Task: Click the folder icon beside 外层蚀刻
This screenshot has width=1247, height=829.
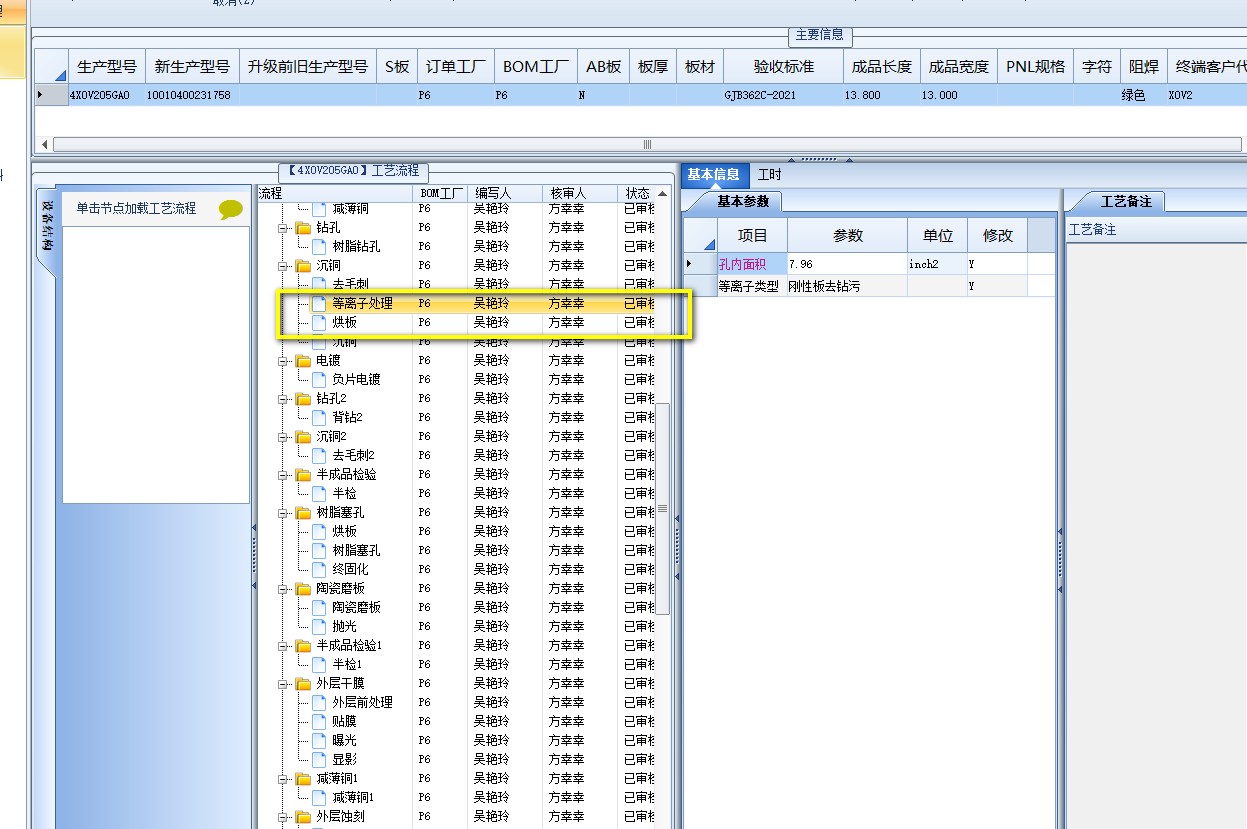Action: tap(304, 816)
